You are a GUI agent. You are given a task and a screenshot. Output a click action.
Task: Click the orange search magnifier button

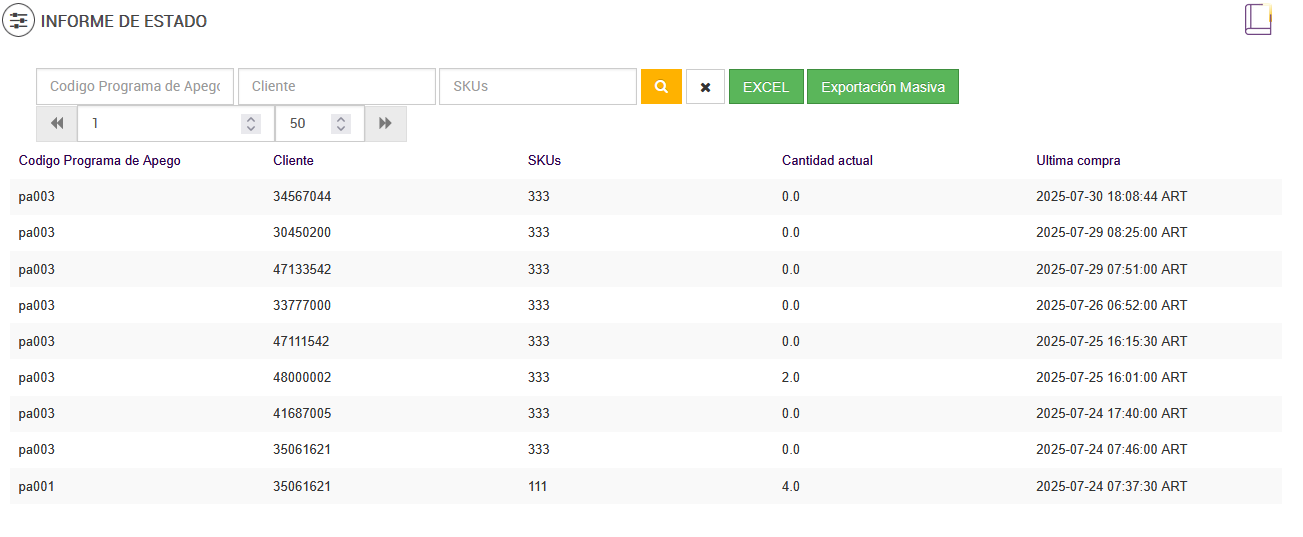[661, 87]
